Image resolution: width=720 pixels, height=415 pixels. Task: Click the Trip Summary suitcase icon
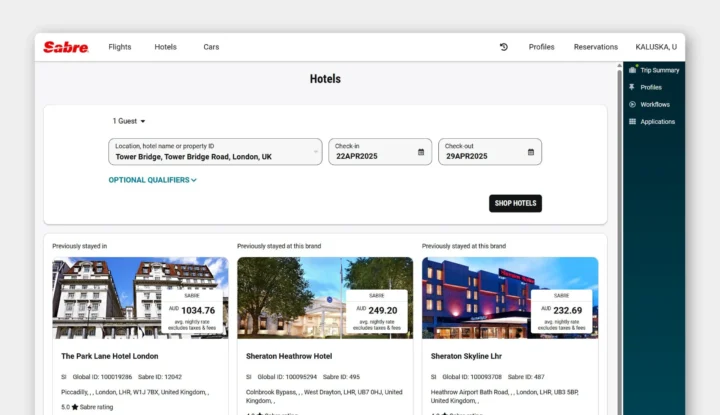(x=632, y=70)
